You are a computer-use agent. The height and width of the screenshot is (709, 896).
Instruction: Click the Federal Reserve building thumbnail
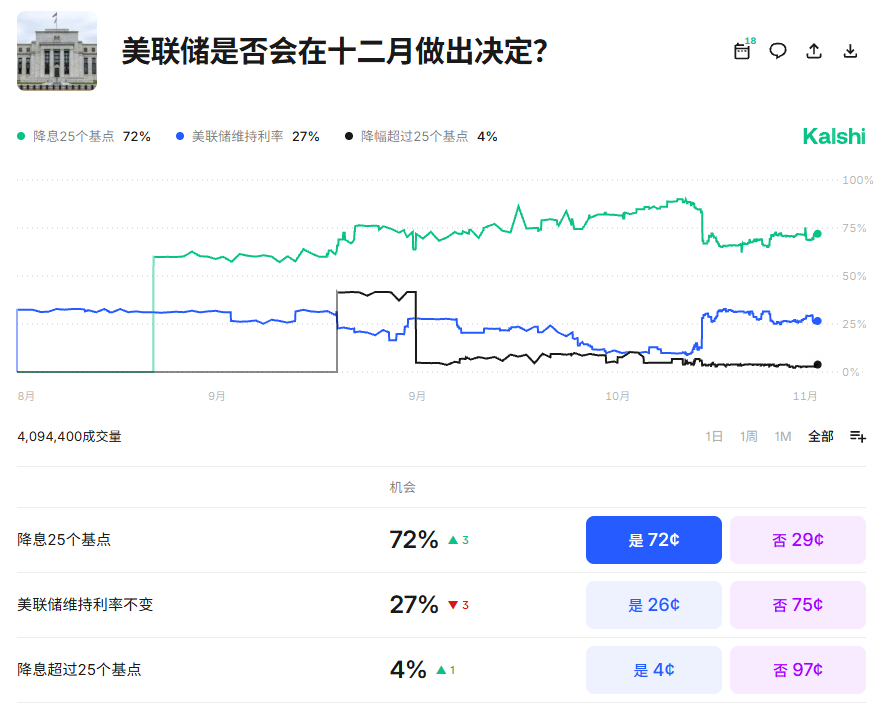pos(57,51)
